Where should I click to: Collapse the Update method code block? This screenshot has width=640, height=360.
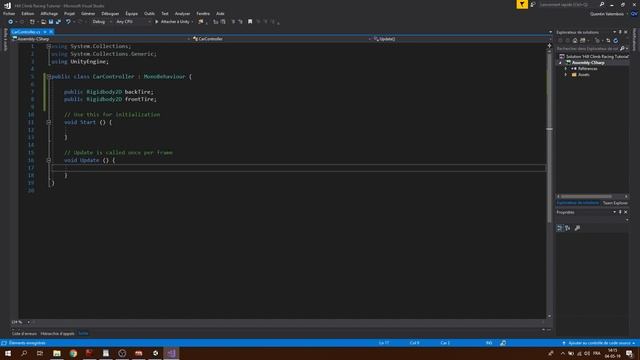click(x=49, y=160)
